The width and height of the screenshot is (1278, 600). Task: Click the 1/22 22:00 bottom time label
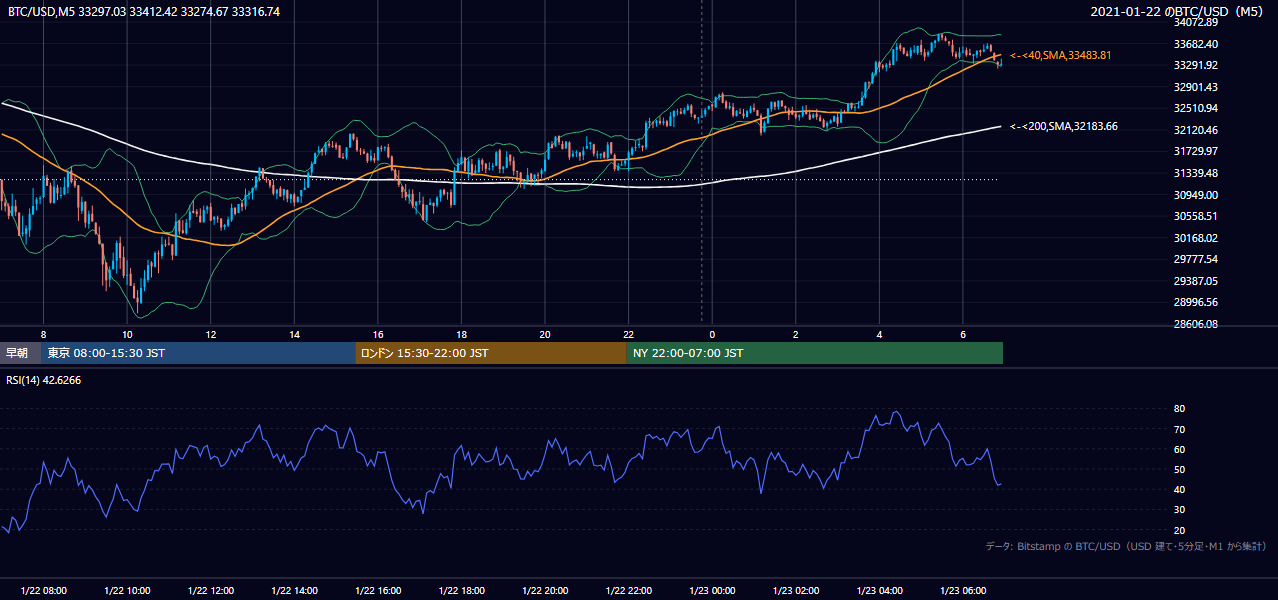coord(628,591)
